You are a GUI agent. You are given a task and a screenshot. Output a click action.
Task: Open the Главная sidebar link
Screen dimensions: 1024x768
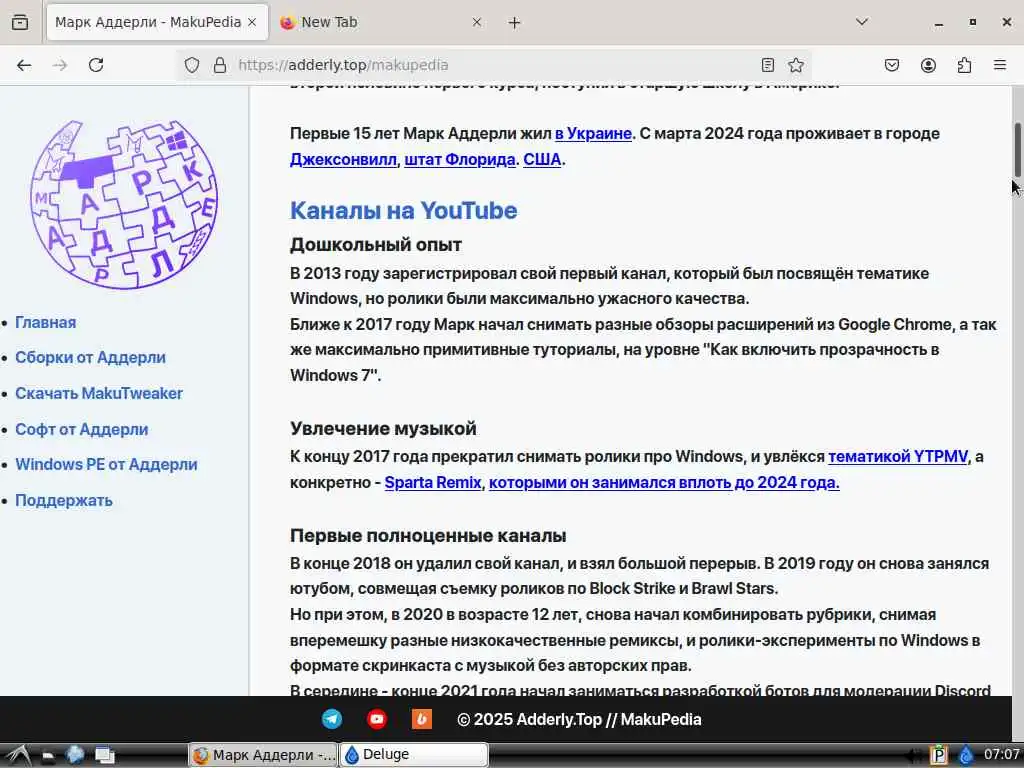(45, 323)
